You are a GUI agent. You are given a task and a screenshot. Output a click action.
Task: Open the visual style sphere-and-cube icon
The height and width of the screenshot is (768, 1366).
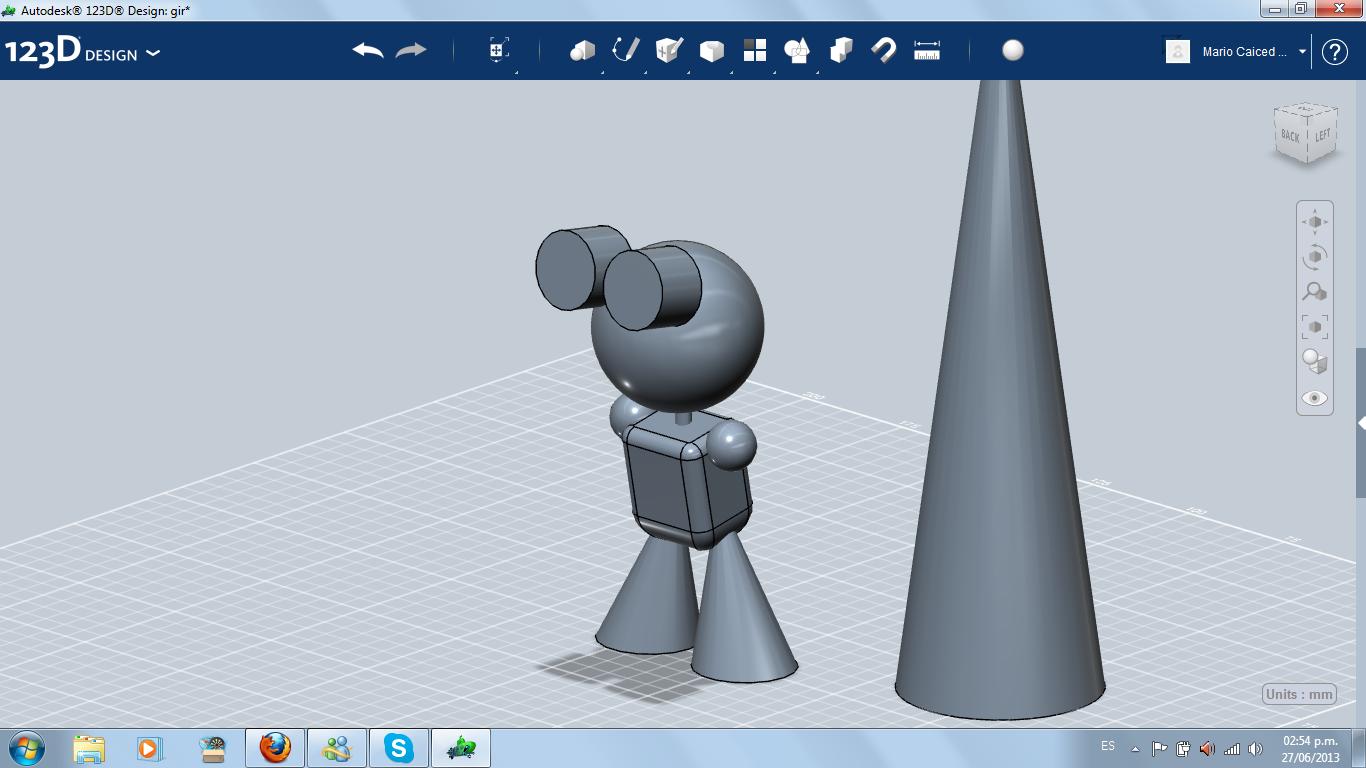1315,362
